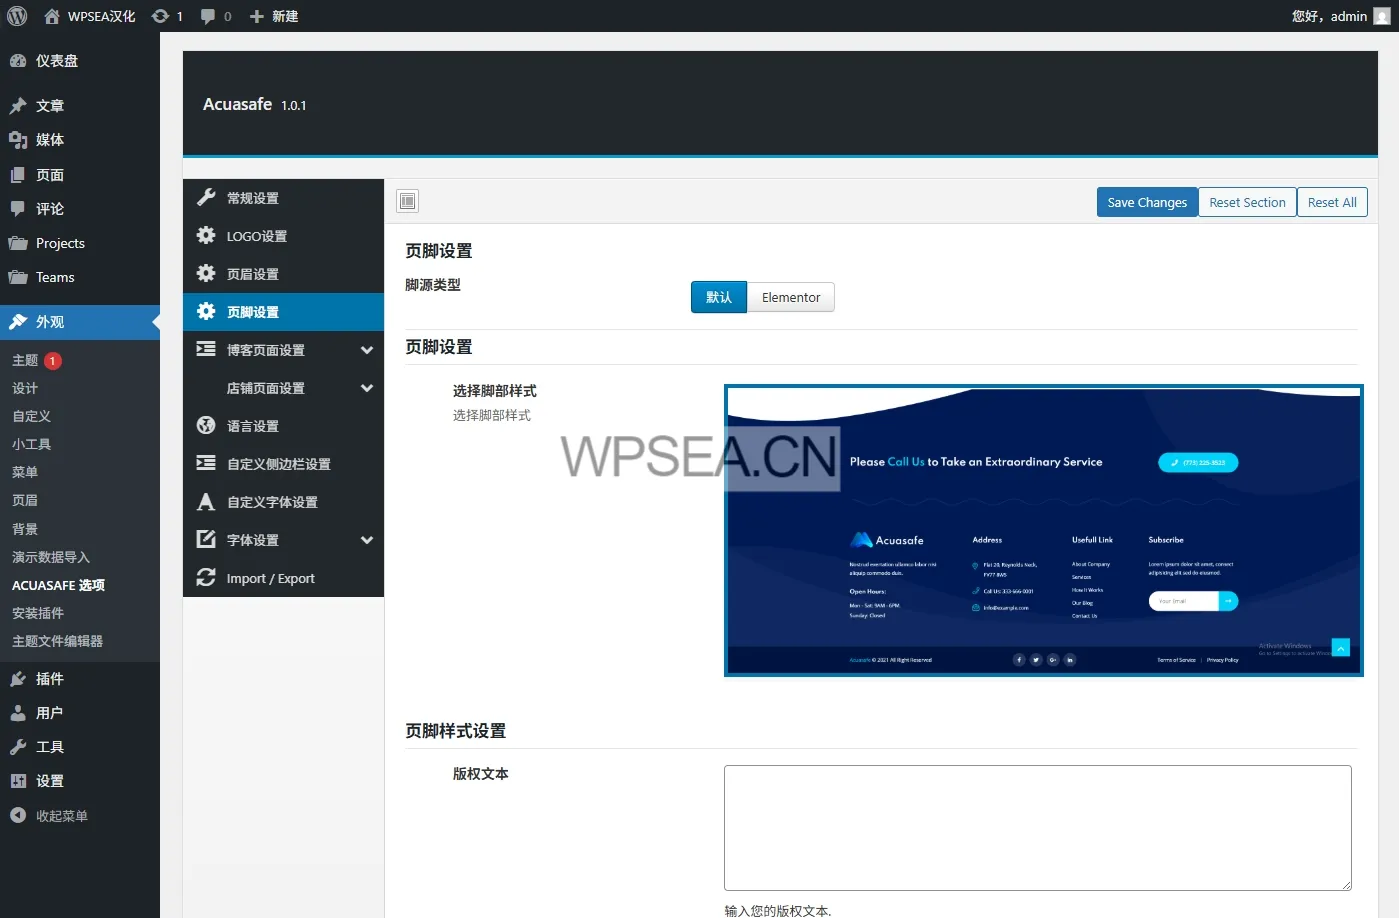This screenshot has width=1399, height=918.
Task: Select the dark blue footer style thumbnail
Action: tap(1043, 531)
